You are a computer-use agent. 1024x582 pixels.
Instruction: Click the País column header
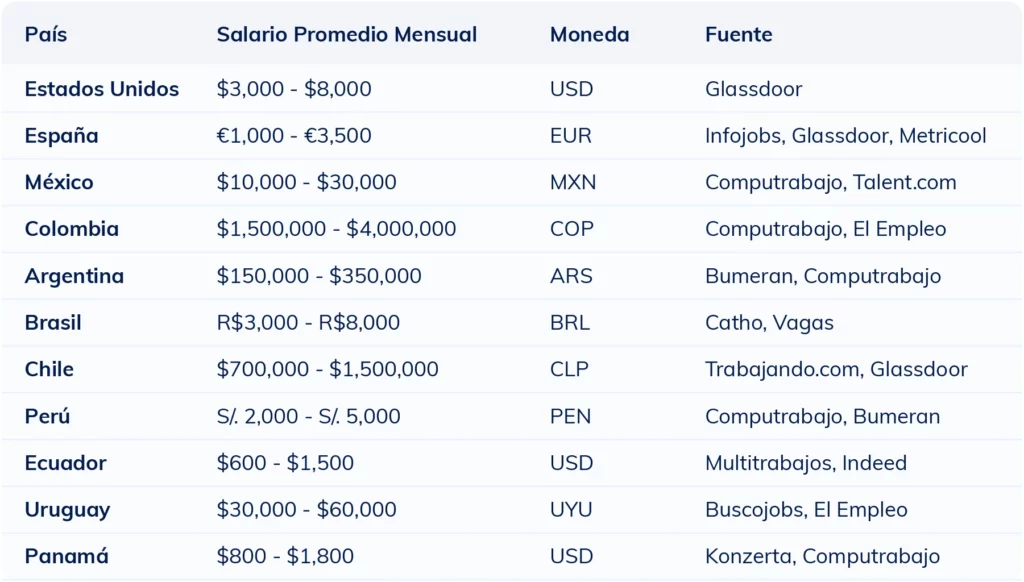point(46,35)
